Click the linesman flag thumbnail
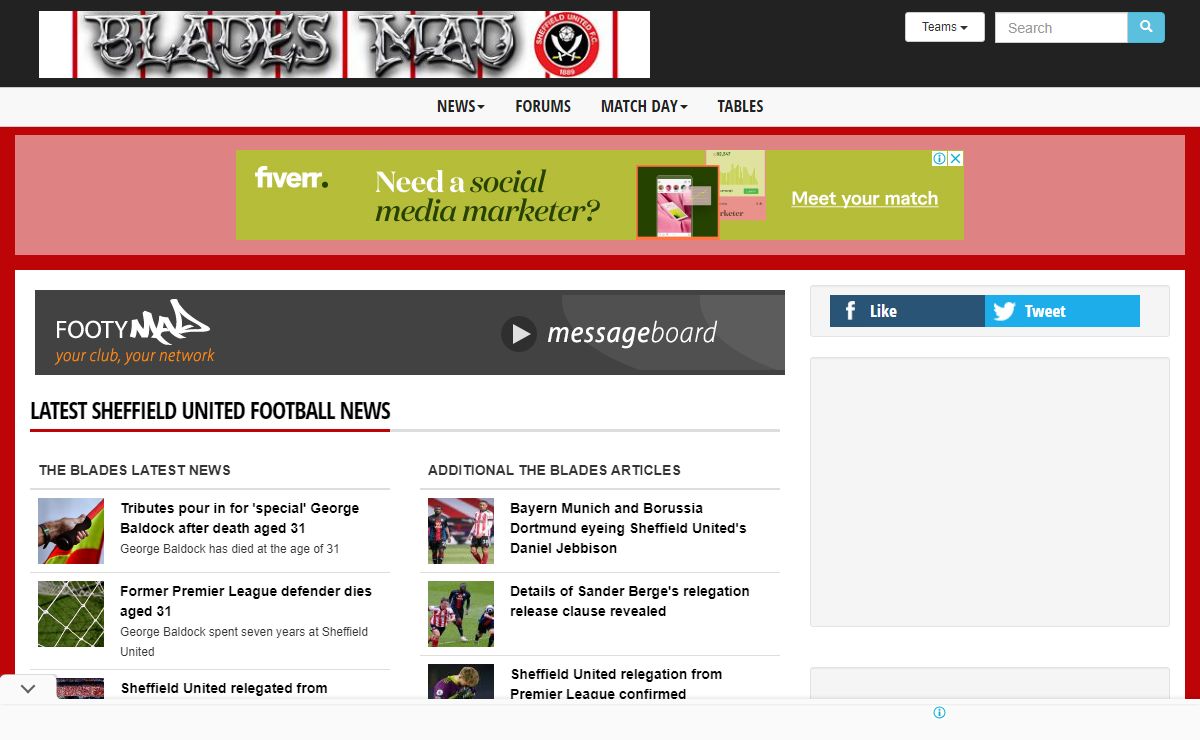The width and height of the screenshot is (1200, 740). pos(71,531)
